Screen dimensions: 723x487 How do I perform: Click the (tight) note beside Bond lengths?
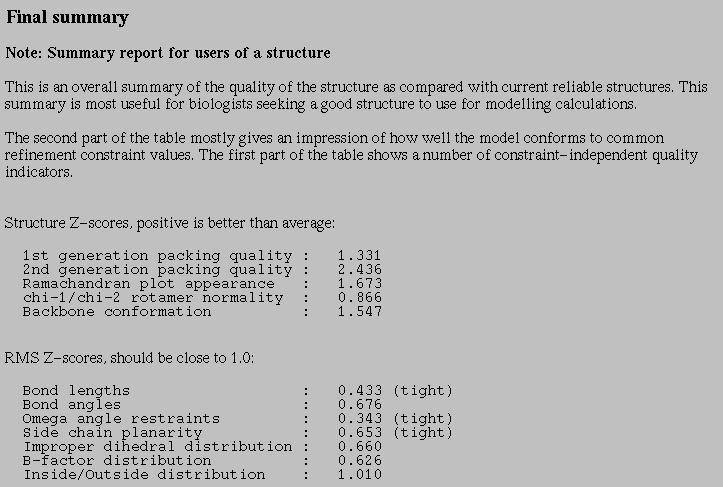point(423,391)
